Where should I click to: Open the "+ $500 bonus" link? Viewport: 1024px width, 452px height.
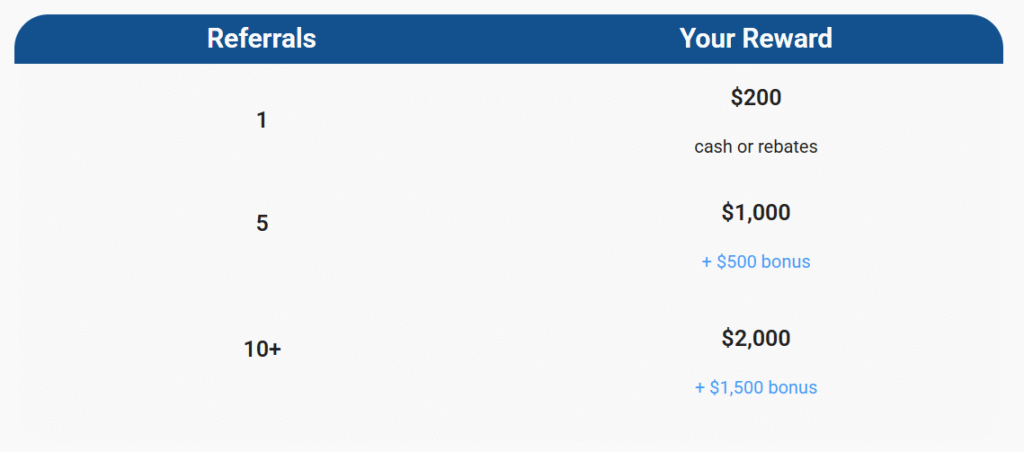point(756,262)
